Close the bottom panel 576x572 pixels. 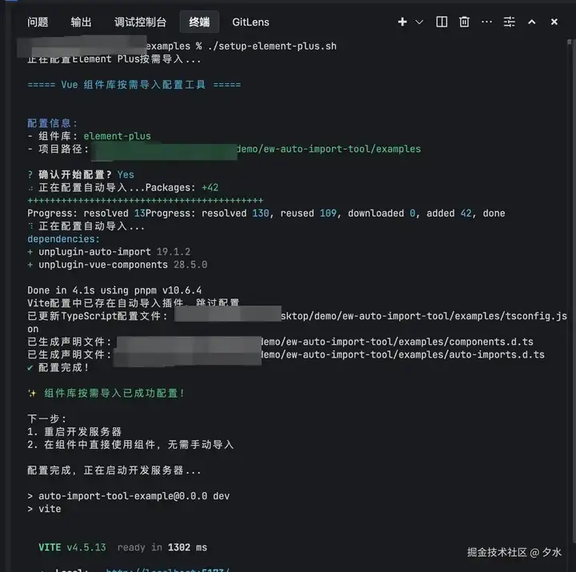click(554, 22)
